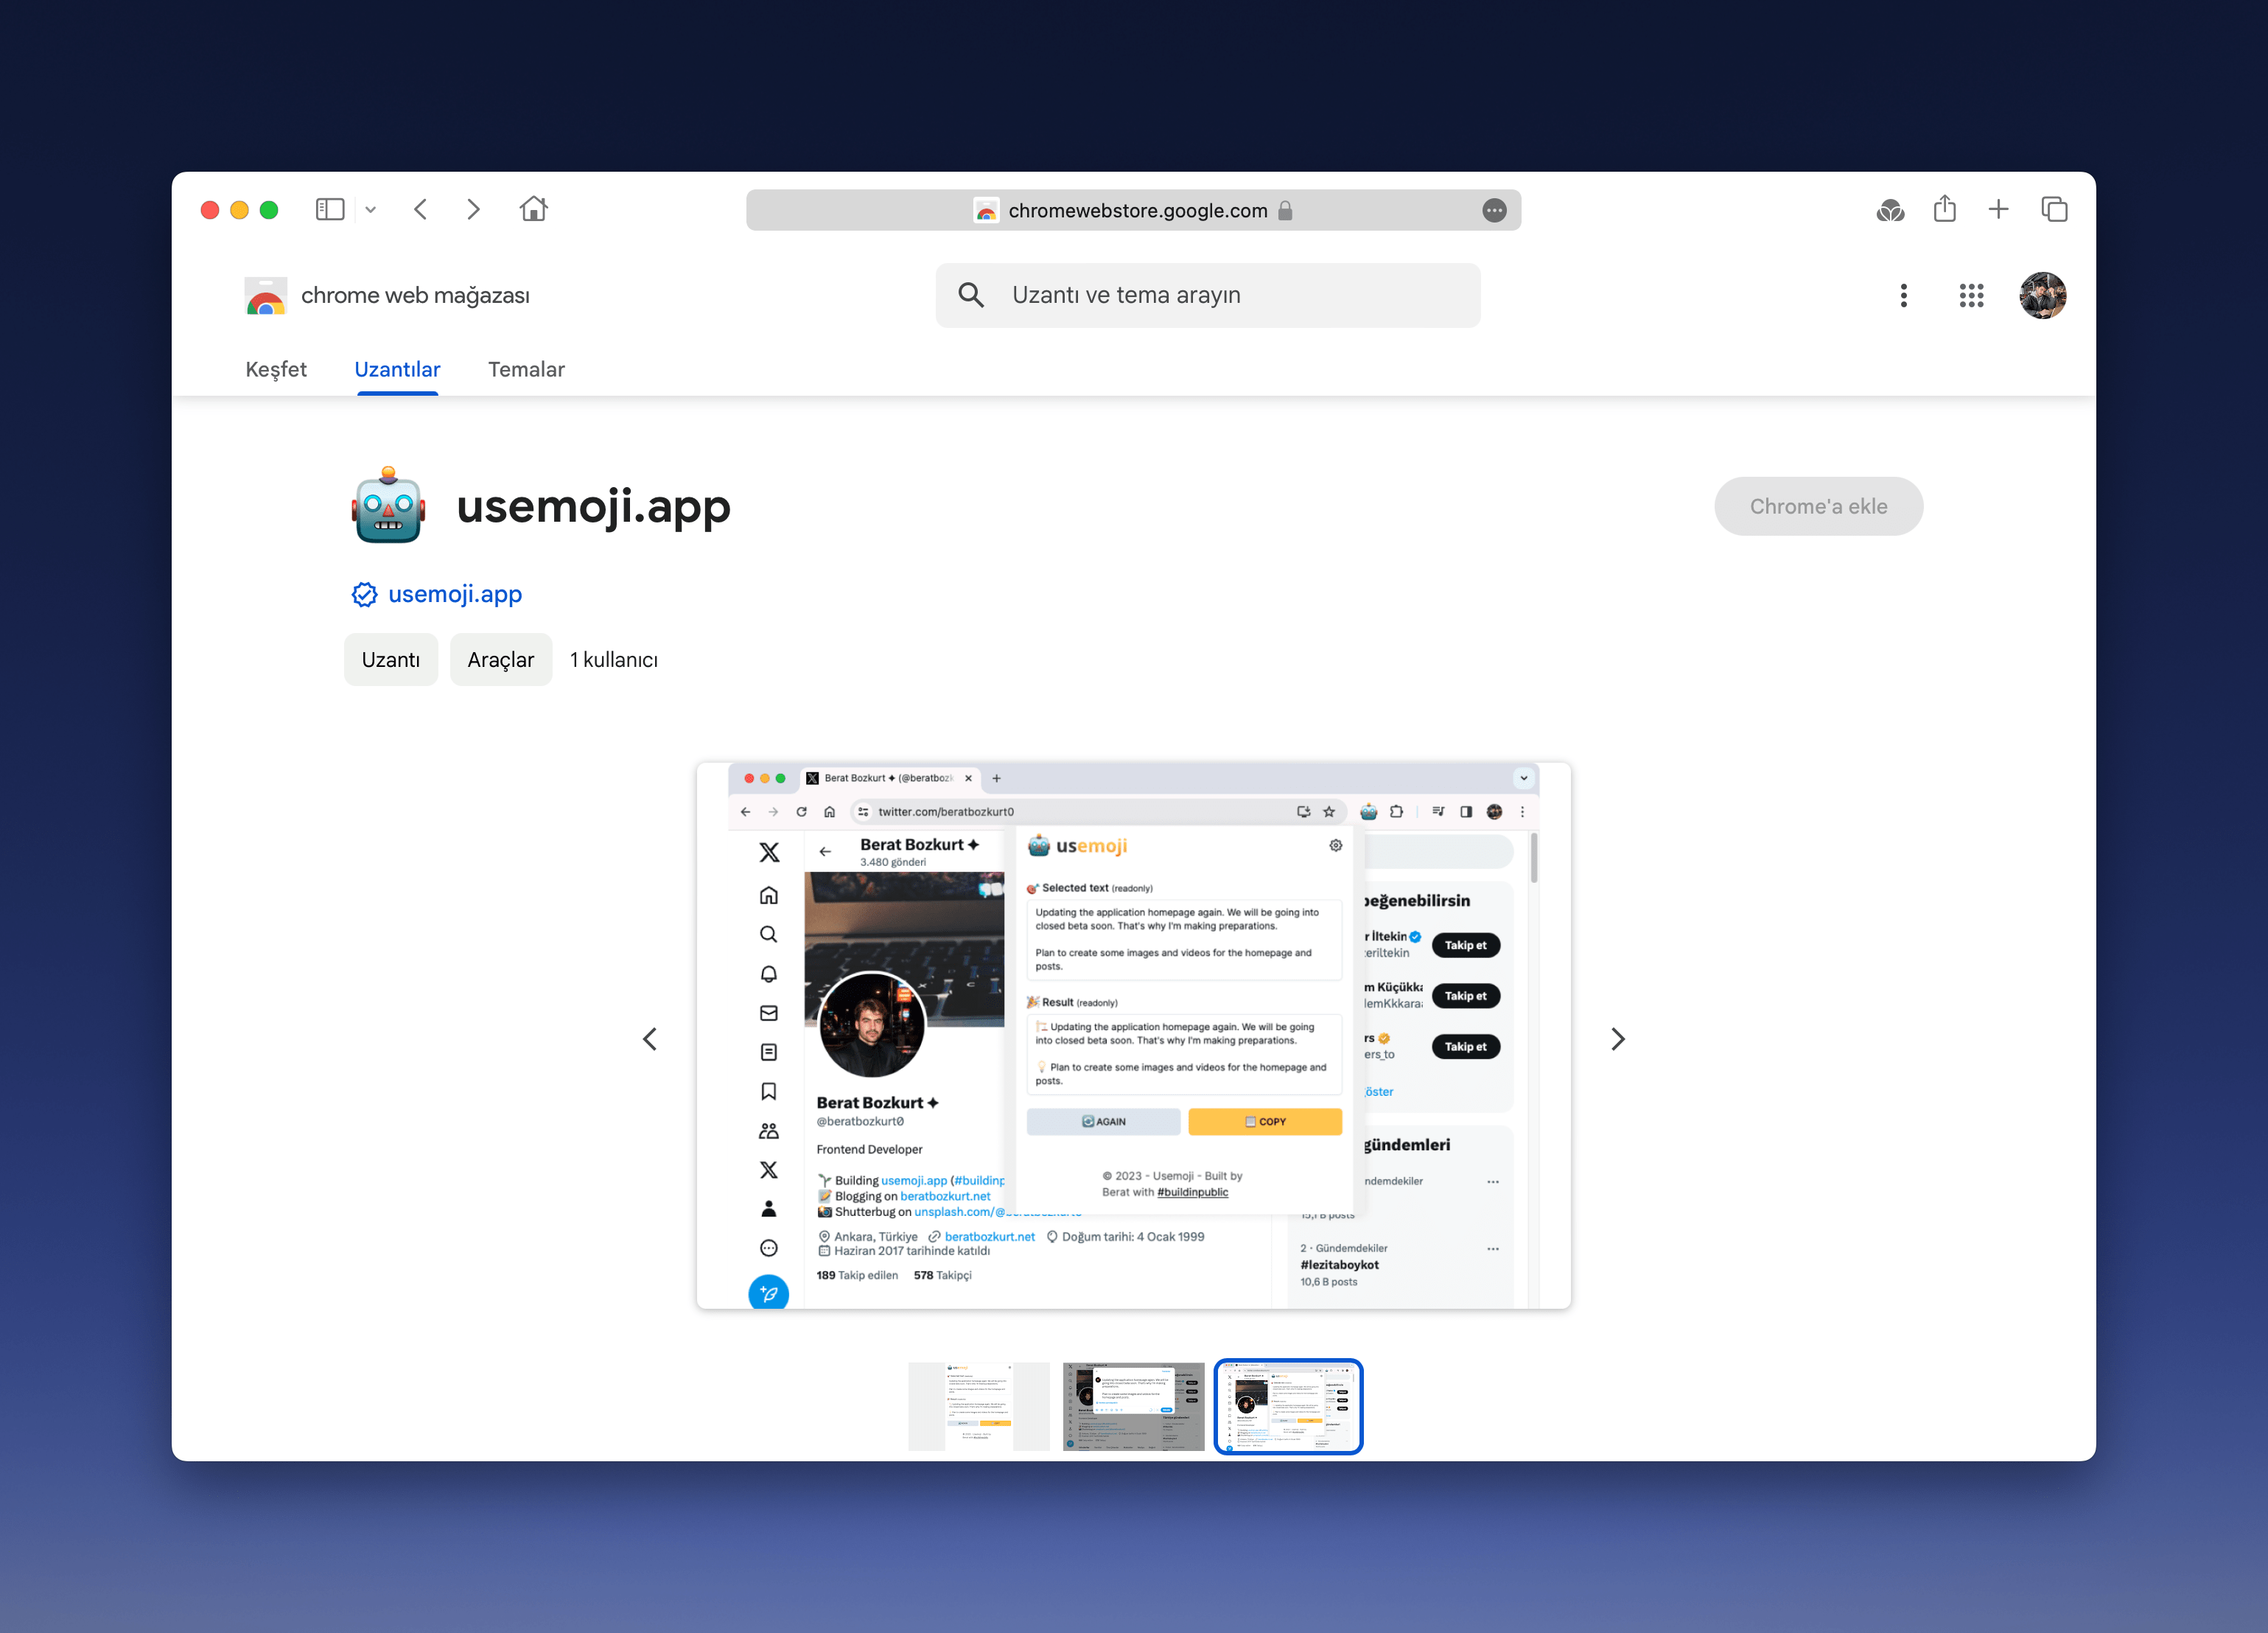Open the Google apps grid icon
Image resolution: width=2268 pixels, height=1633 pixels.
click(1971, 295)
